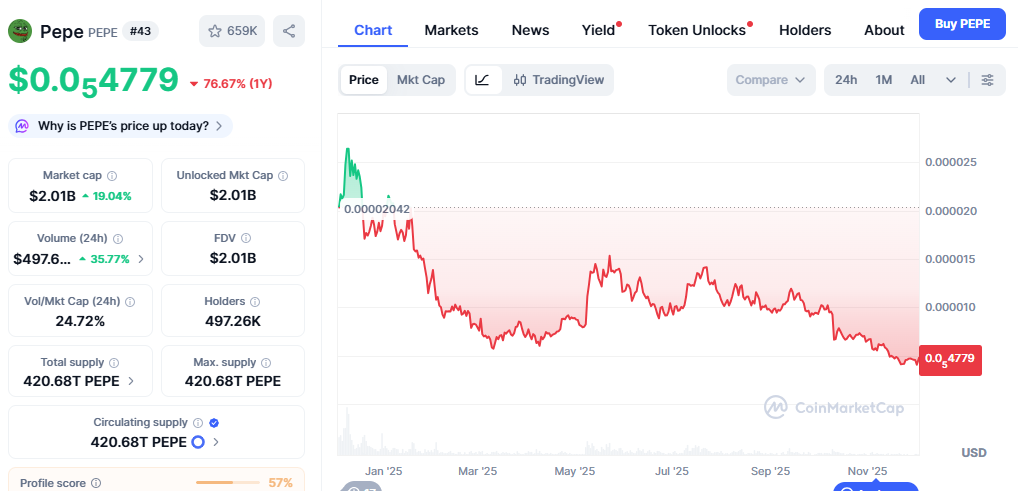Click the Market cap info icon

[x=112, y=176]
